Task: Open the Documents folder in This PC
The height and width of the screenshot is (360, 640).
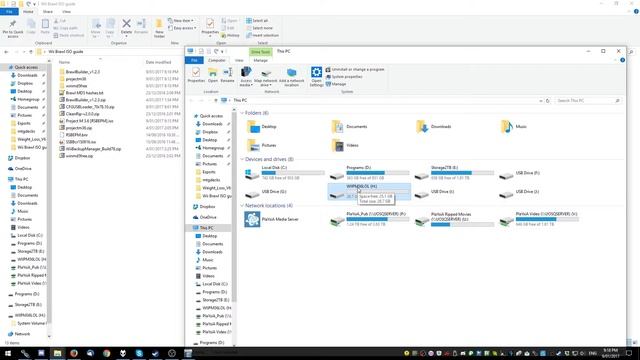Action: 349,127
